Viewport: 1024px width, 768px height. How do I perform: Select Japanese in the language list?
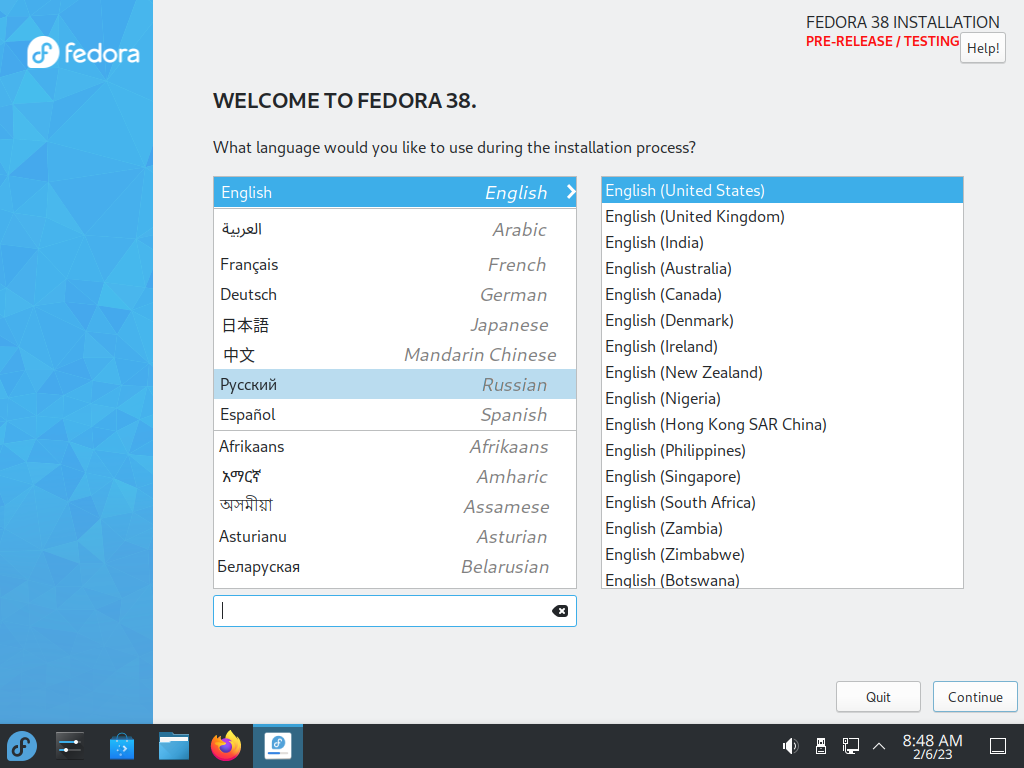(x=394, y=325)
